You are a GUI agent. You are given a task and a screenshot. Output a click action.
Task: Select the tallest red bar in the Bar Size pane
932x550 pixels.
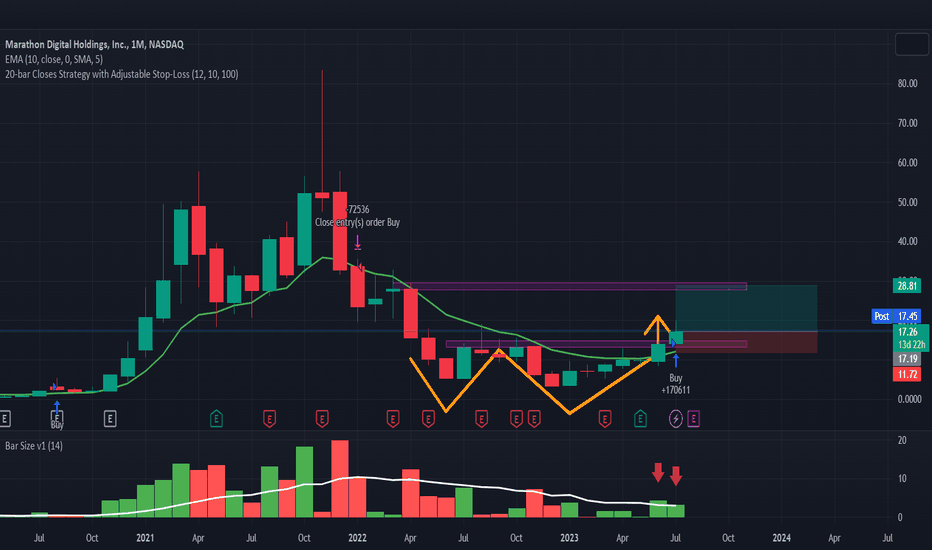pyautogui.click(x=340, y=479)
